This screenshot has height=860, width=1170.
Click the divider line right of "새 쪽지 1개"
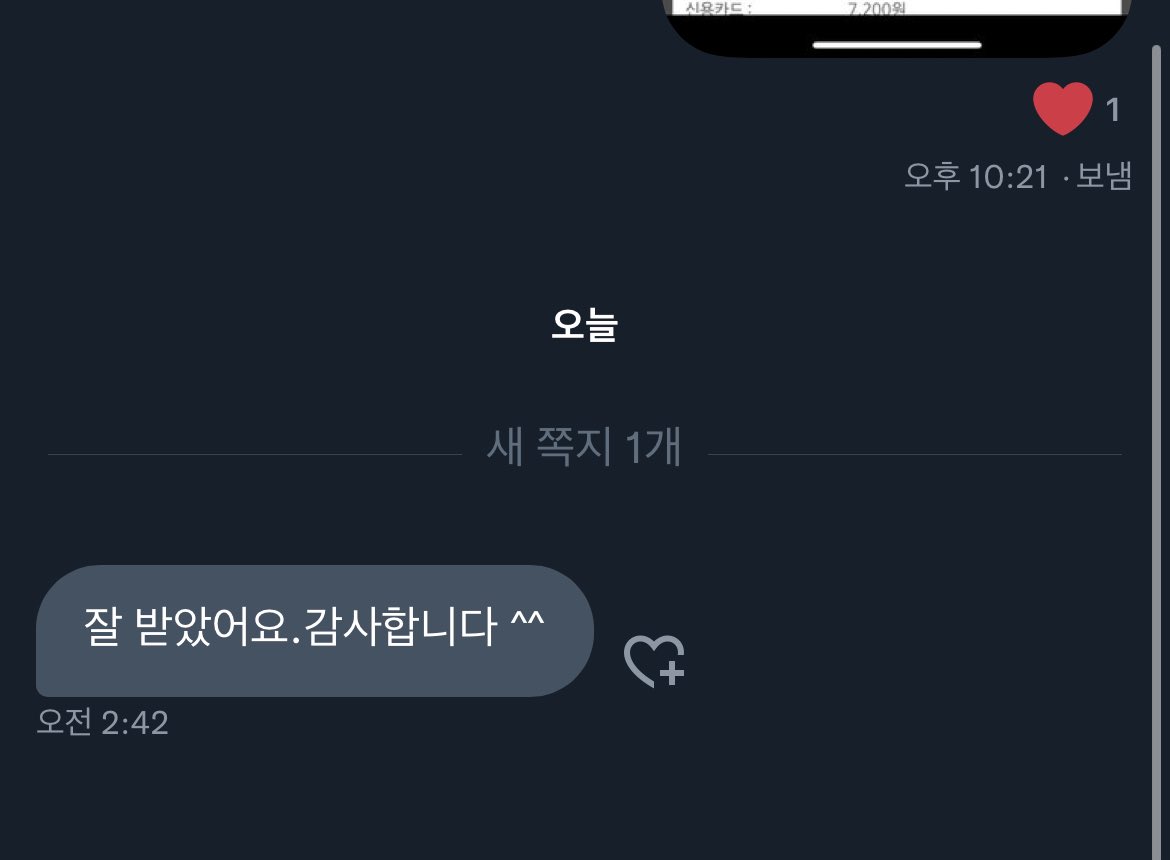915,454
